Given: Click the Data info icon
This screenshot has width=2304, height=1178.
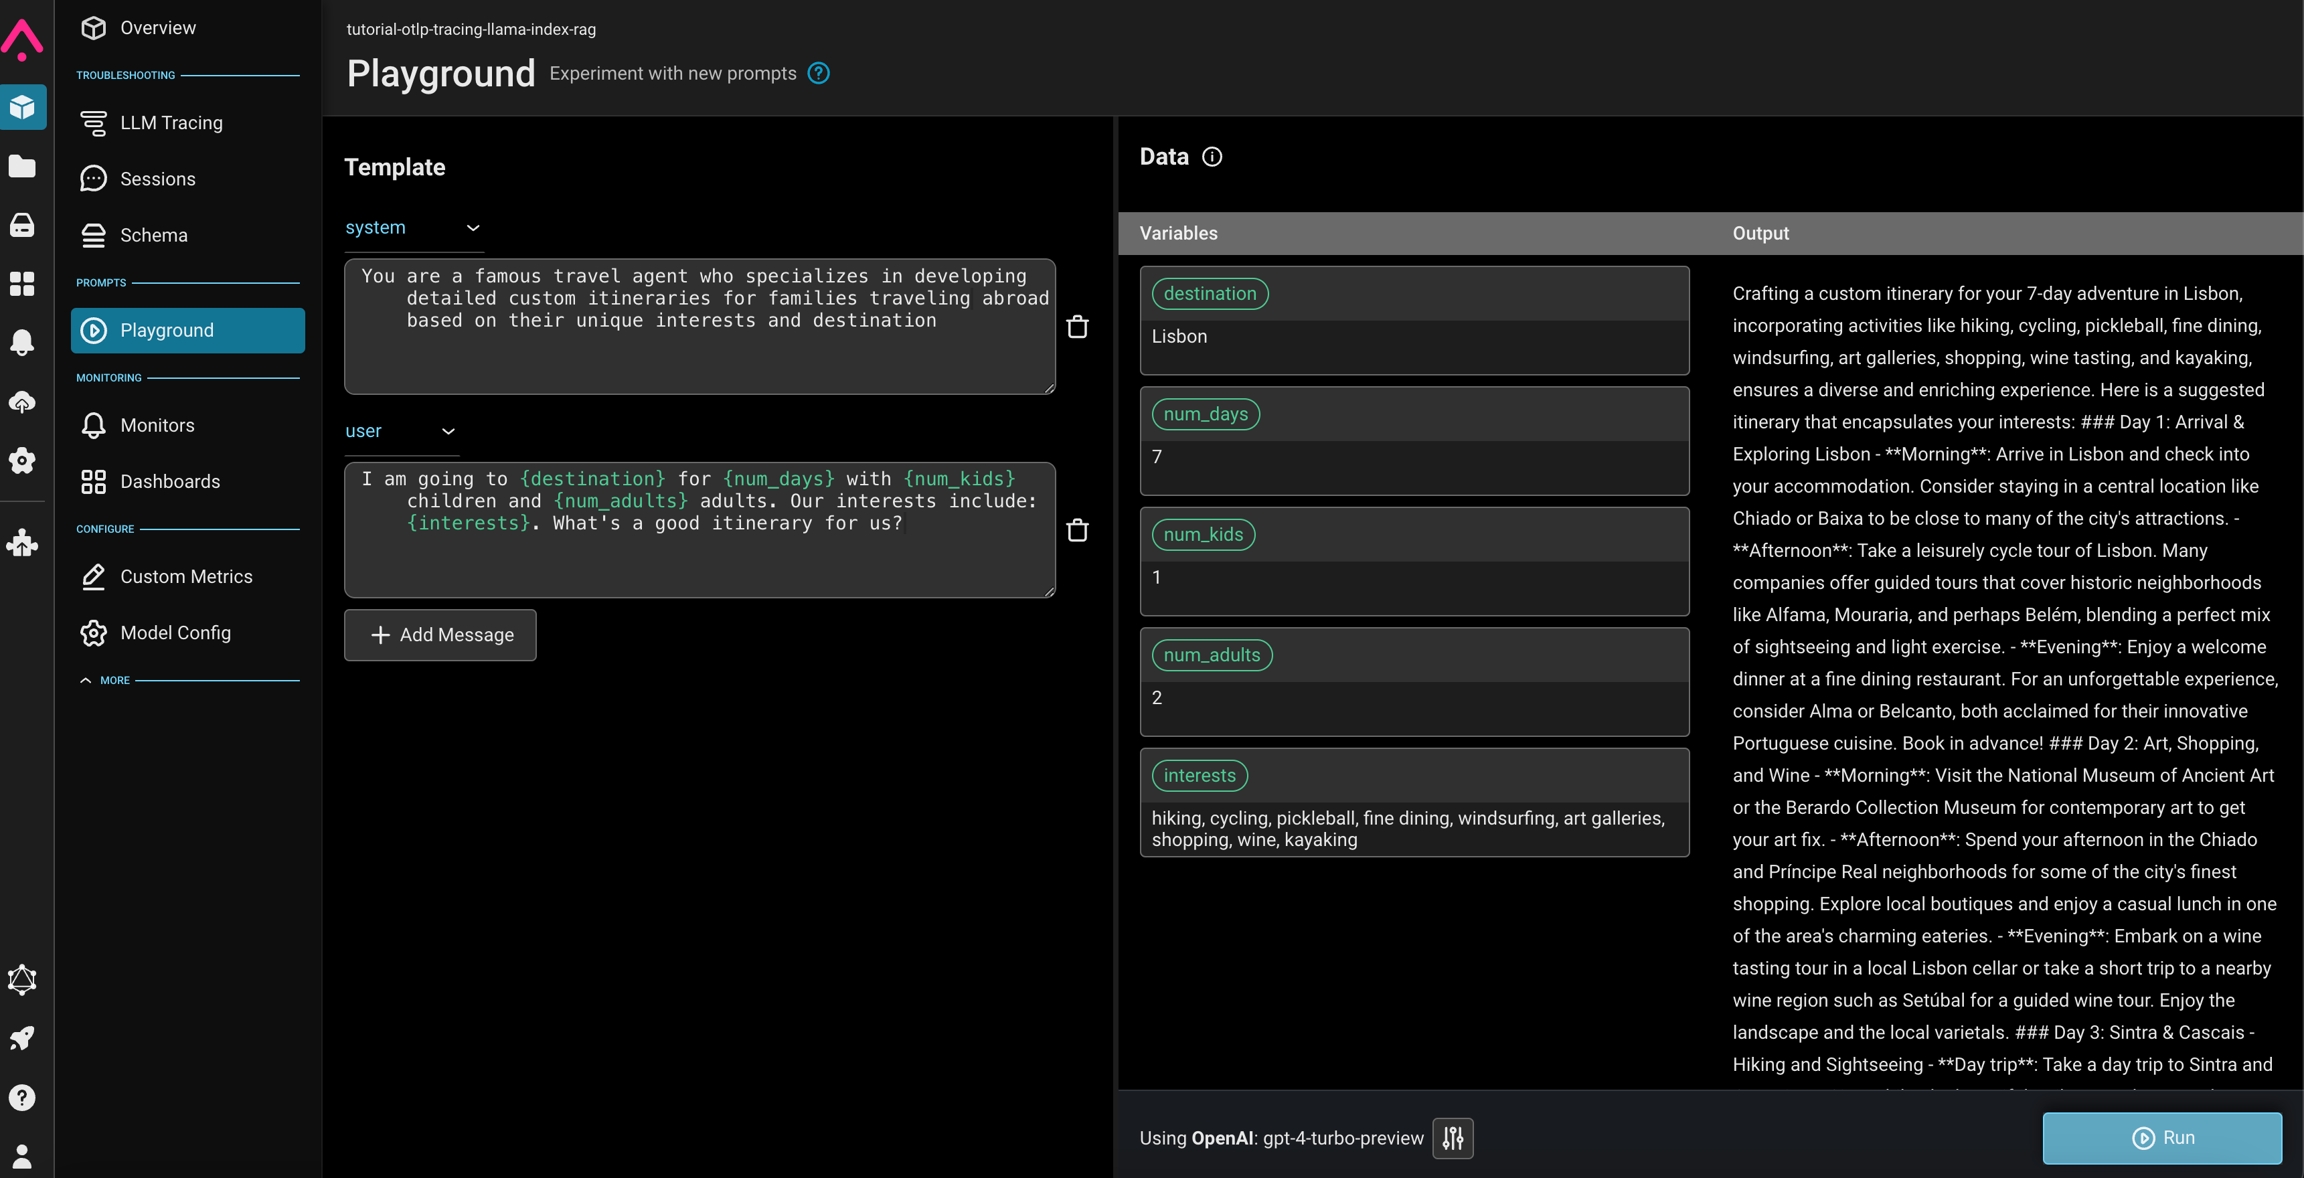Looking at the screenshot, I should 1212,157.
